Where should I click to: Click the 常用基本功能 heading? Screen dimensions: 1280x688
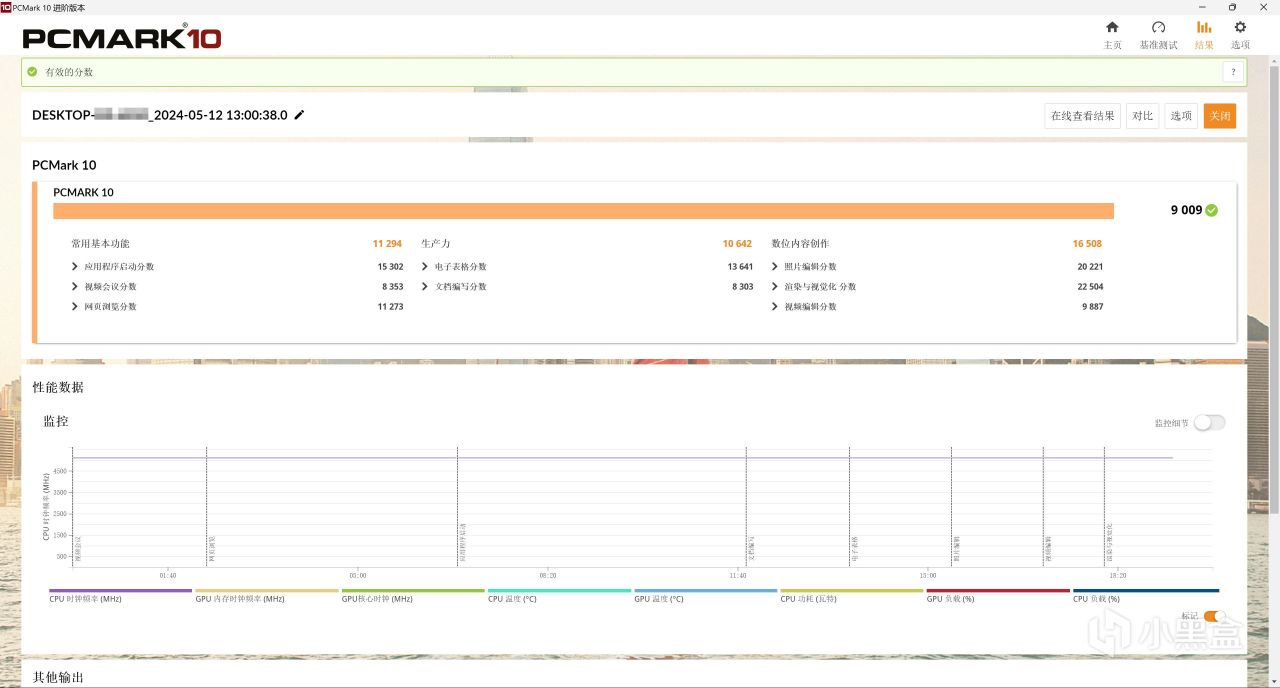pos(100,244)
